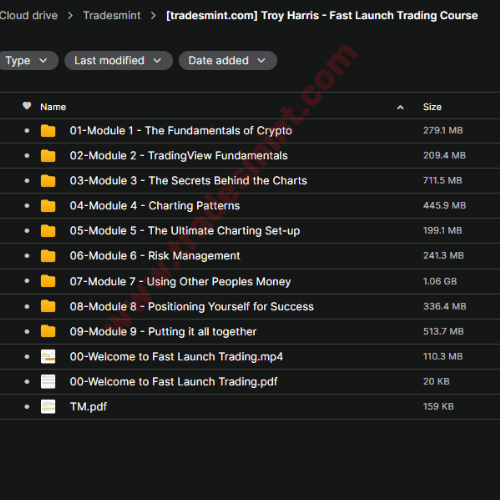Click favourite dot on Module 2 row
This screenshot has height=500, width=500.
(27, 156)
